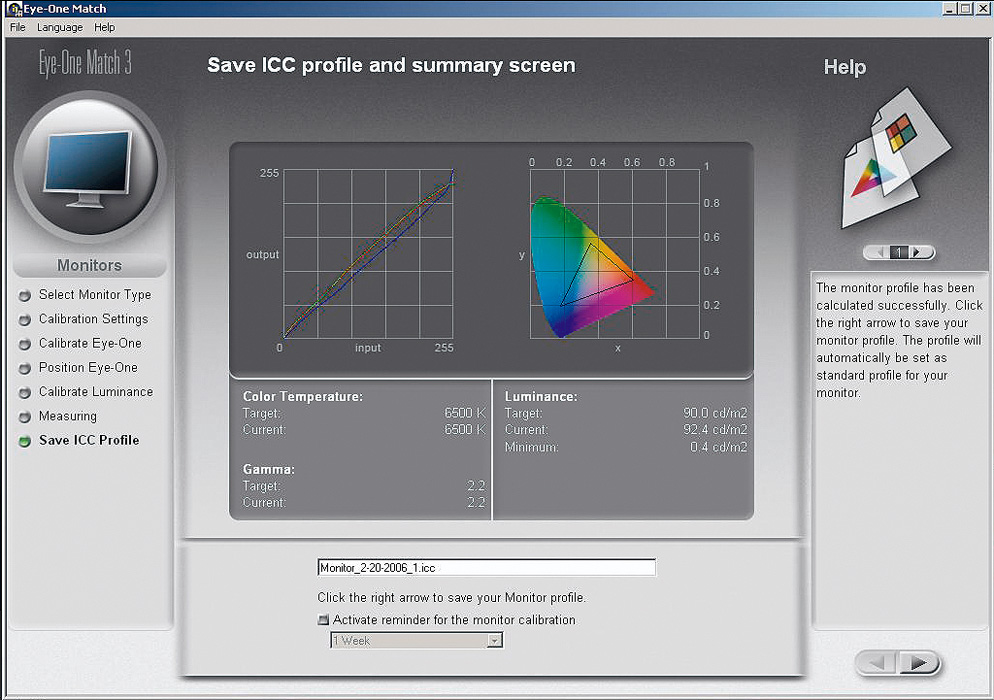Go to the Calibrate Luminance step
This screenshot has height=700, width=994.
click(x=96, y=392)
